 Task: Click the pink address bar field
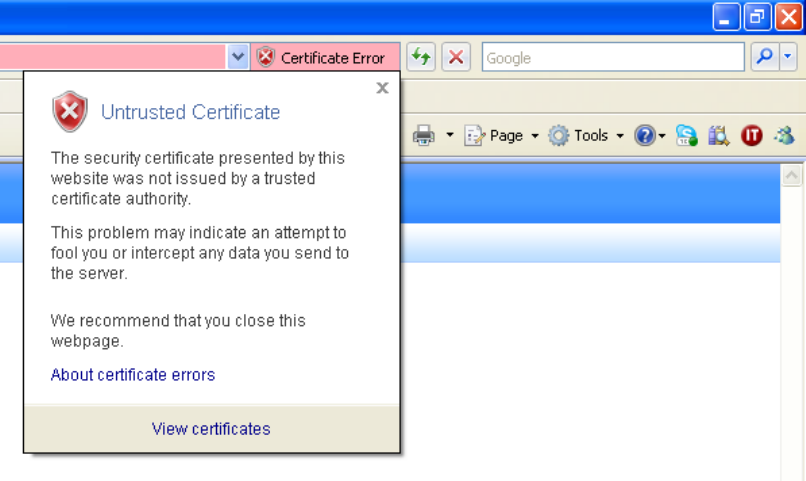(x=113, y=57)
